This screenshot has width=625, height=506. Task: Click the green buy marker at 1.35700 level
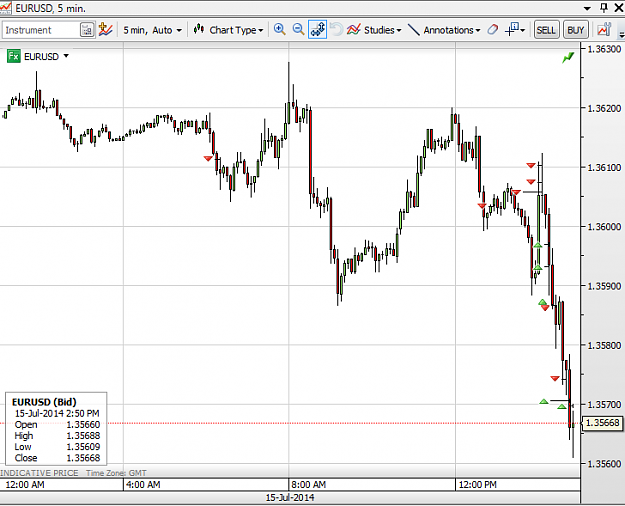pyautogui.click(x=544, y=401)
